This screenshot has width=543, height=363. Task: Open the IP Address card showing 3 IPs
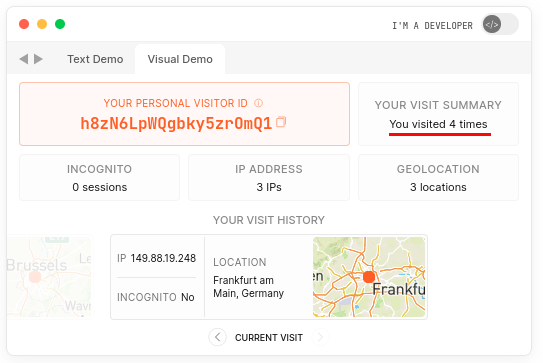269,177
